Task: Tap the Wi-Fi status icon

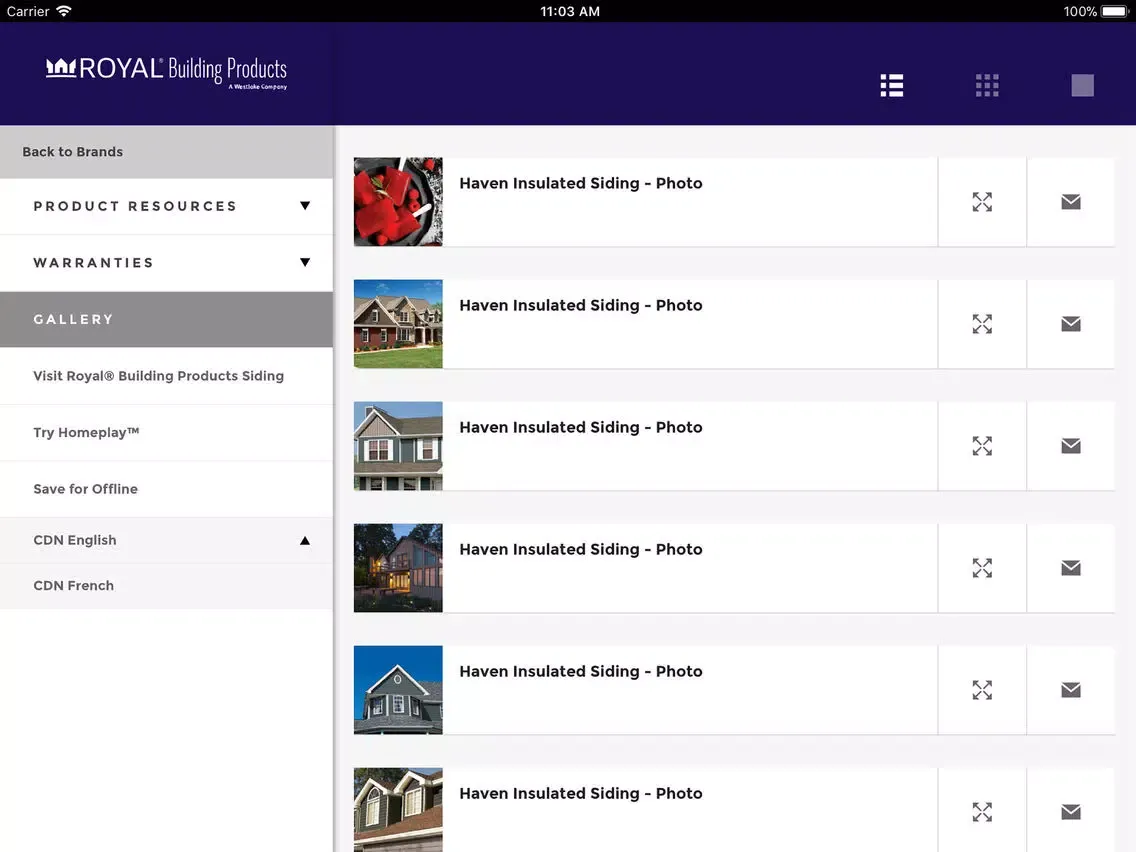Action: pos(64,11)
